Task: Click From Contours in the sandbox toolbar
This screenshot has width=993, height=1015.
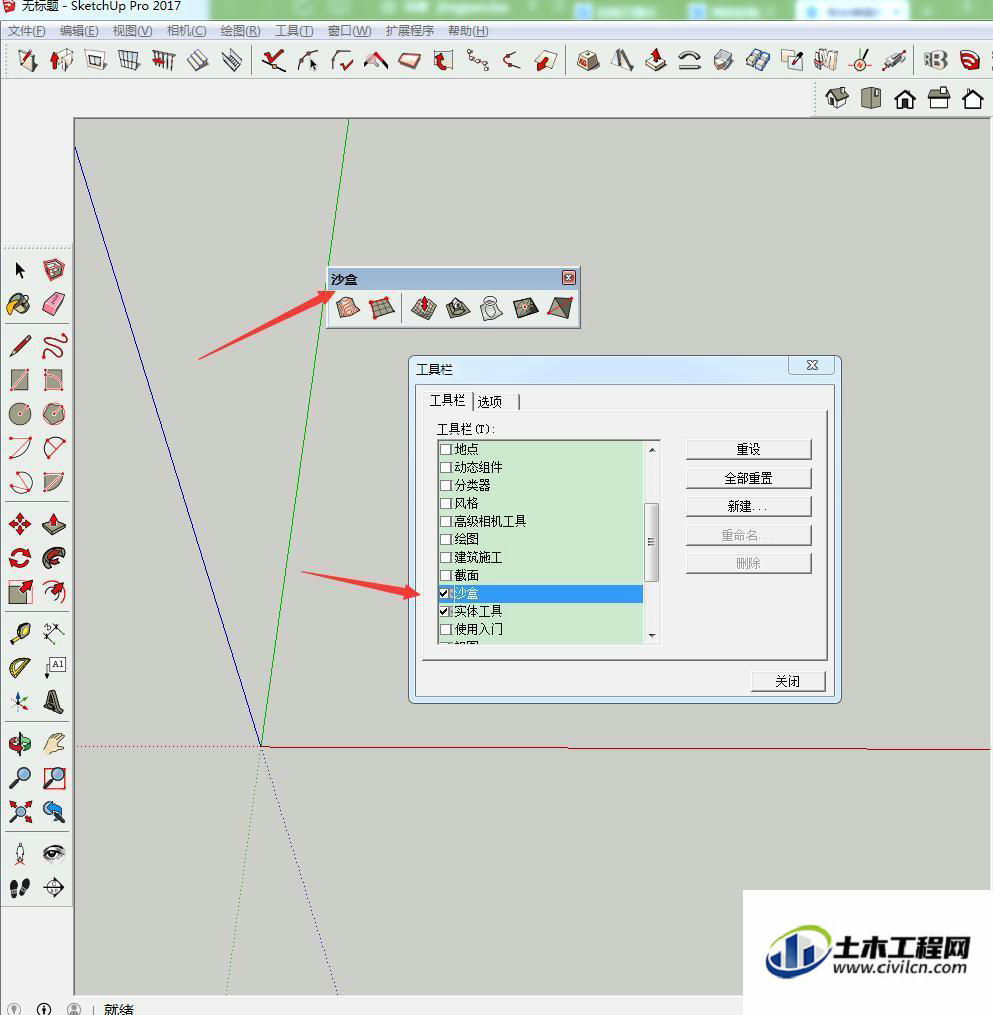Action: (x=348, y=307)
